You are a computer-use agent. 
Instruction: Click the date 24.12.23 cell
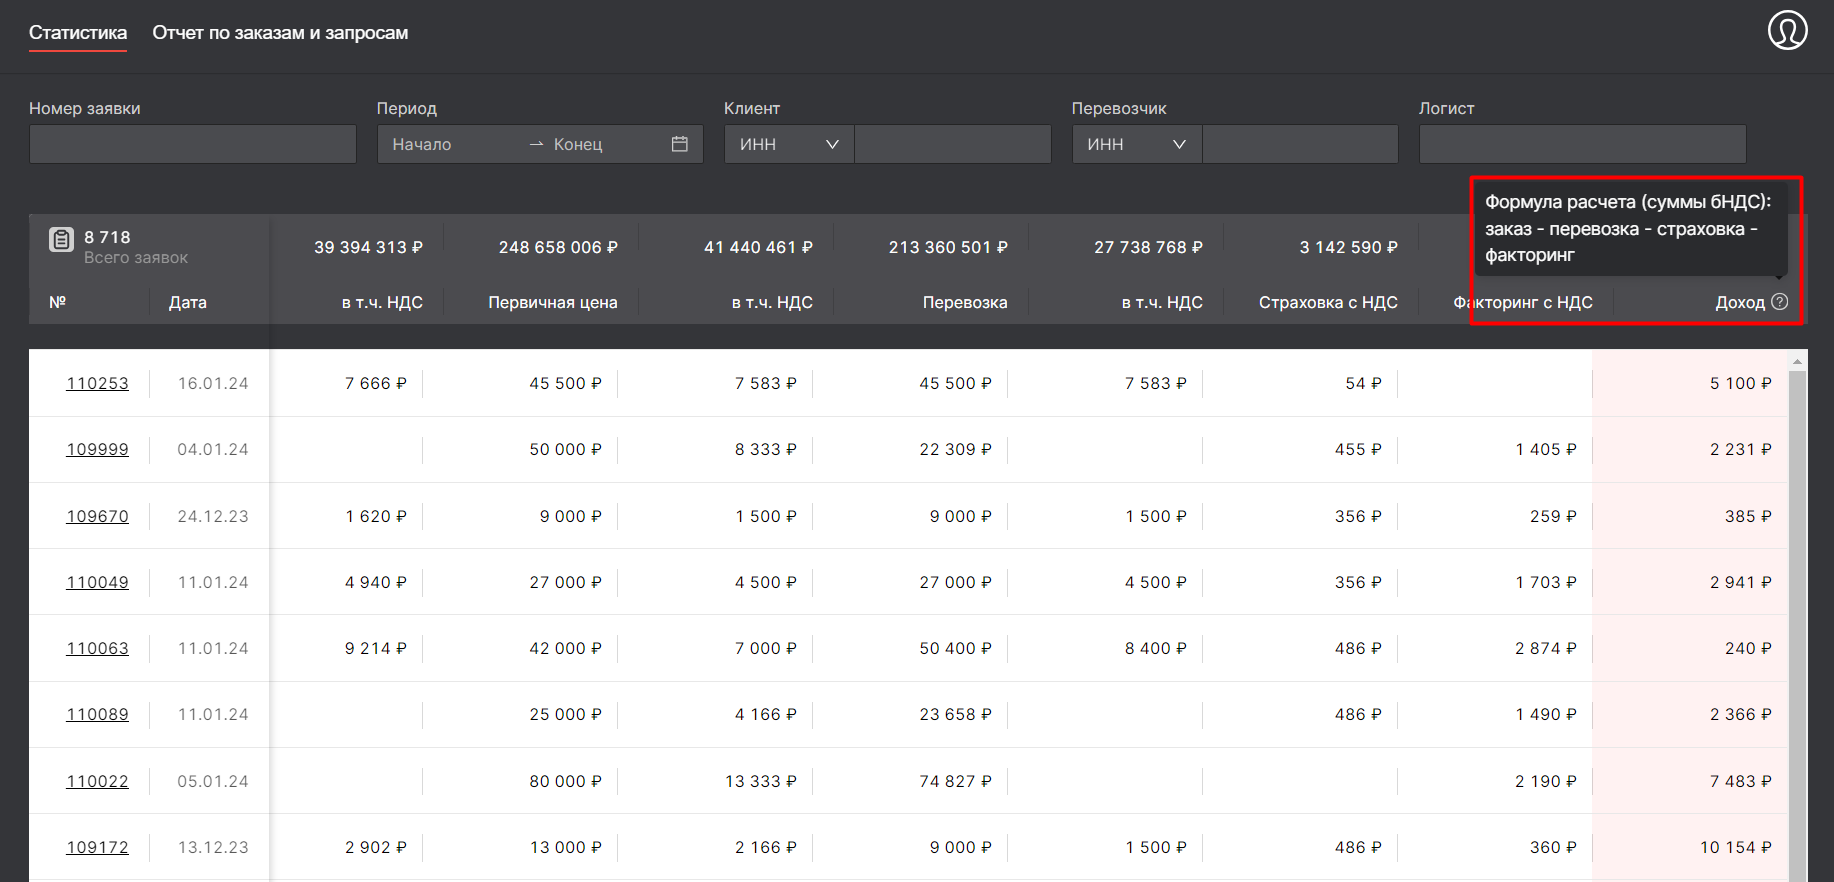click(213, 516)
